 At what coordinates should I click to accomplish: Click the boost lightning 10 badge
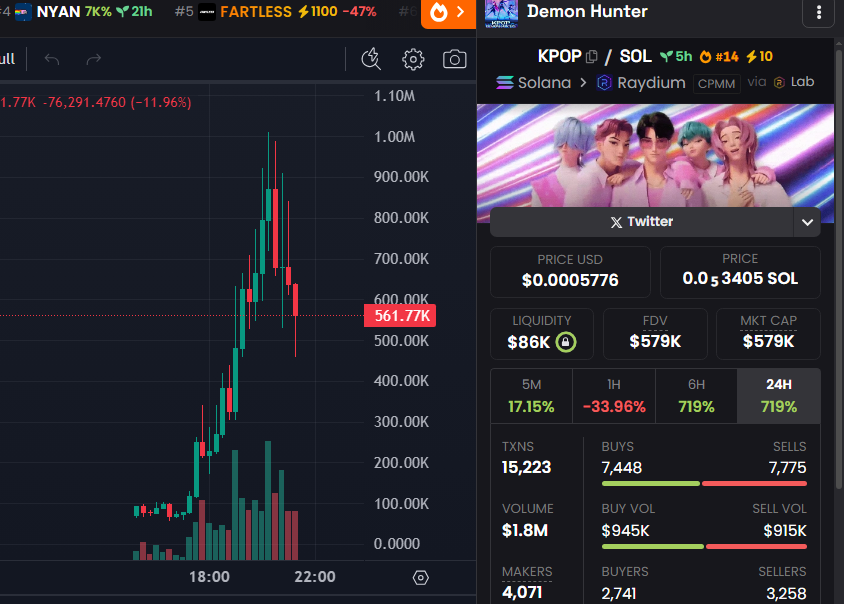[x=759, y=57]
